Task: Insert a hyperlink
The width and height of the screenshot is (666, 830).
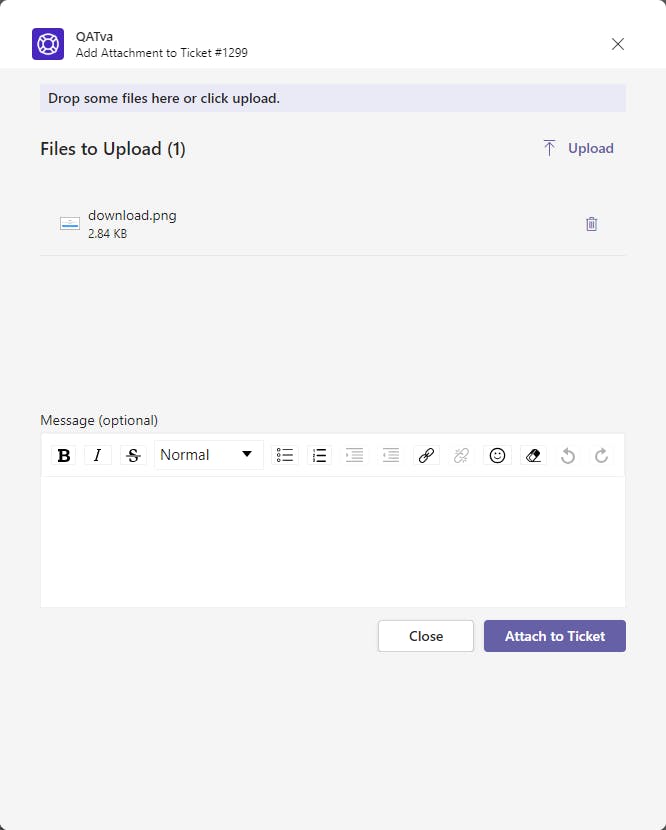Action: pos(426,455)
